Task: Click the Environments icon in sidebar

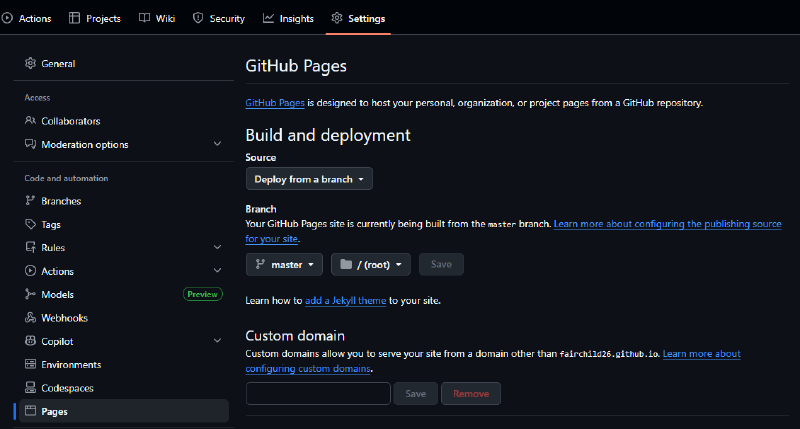Action: click(x=30, y=365)
